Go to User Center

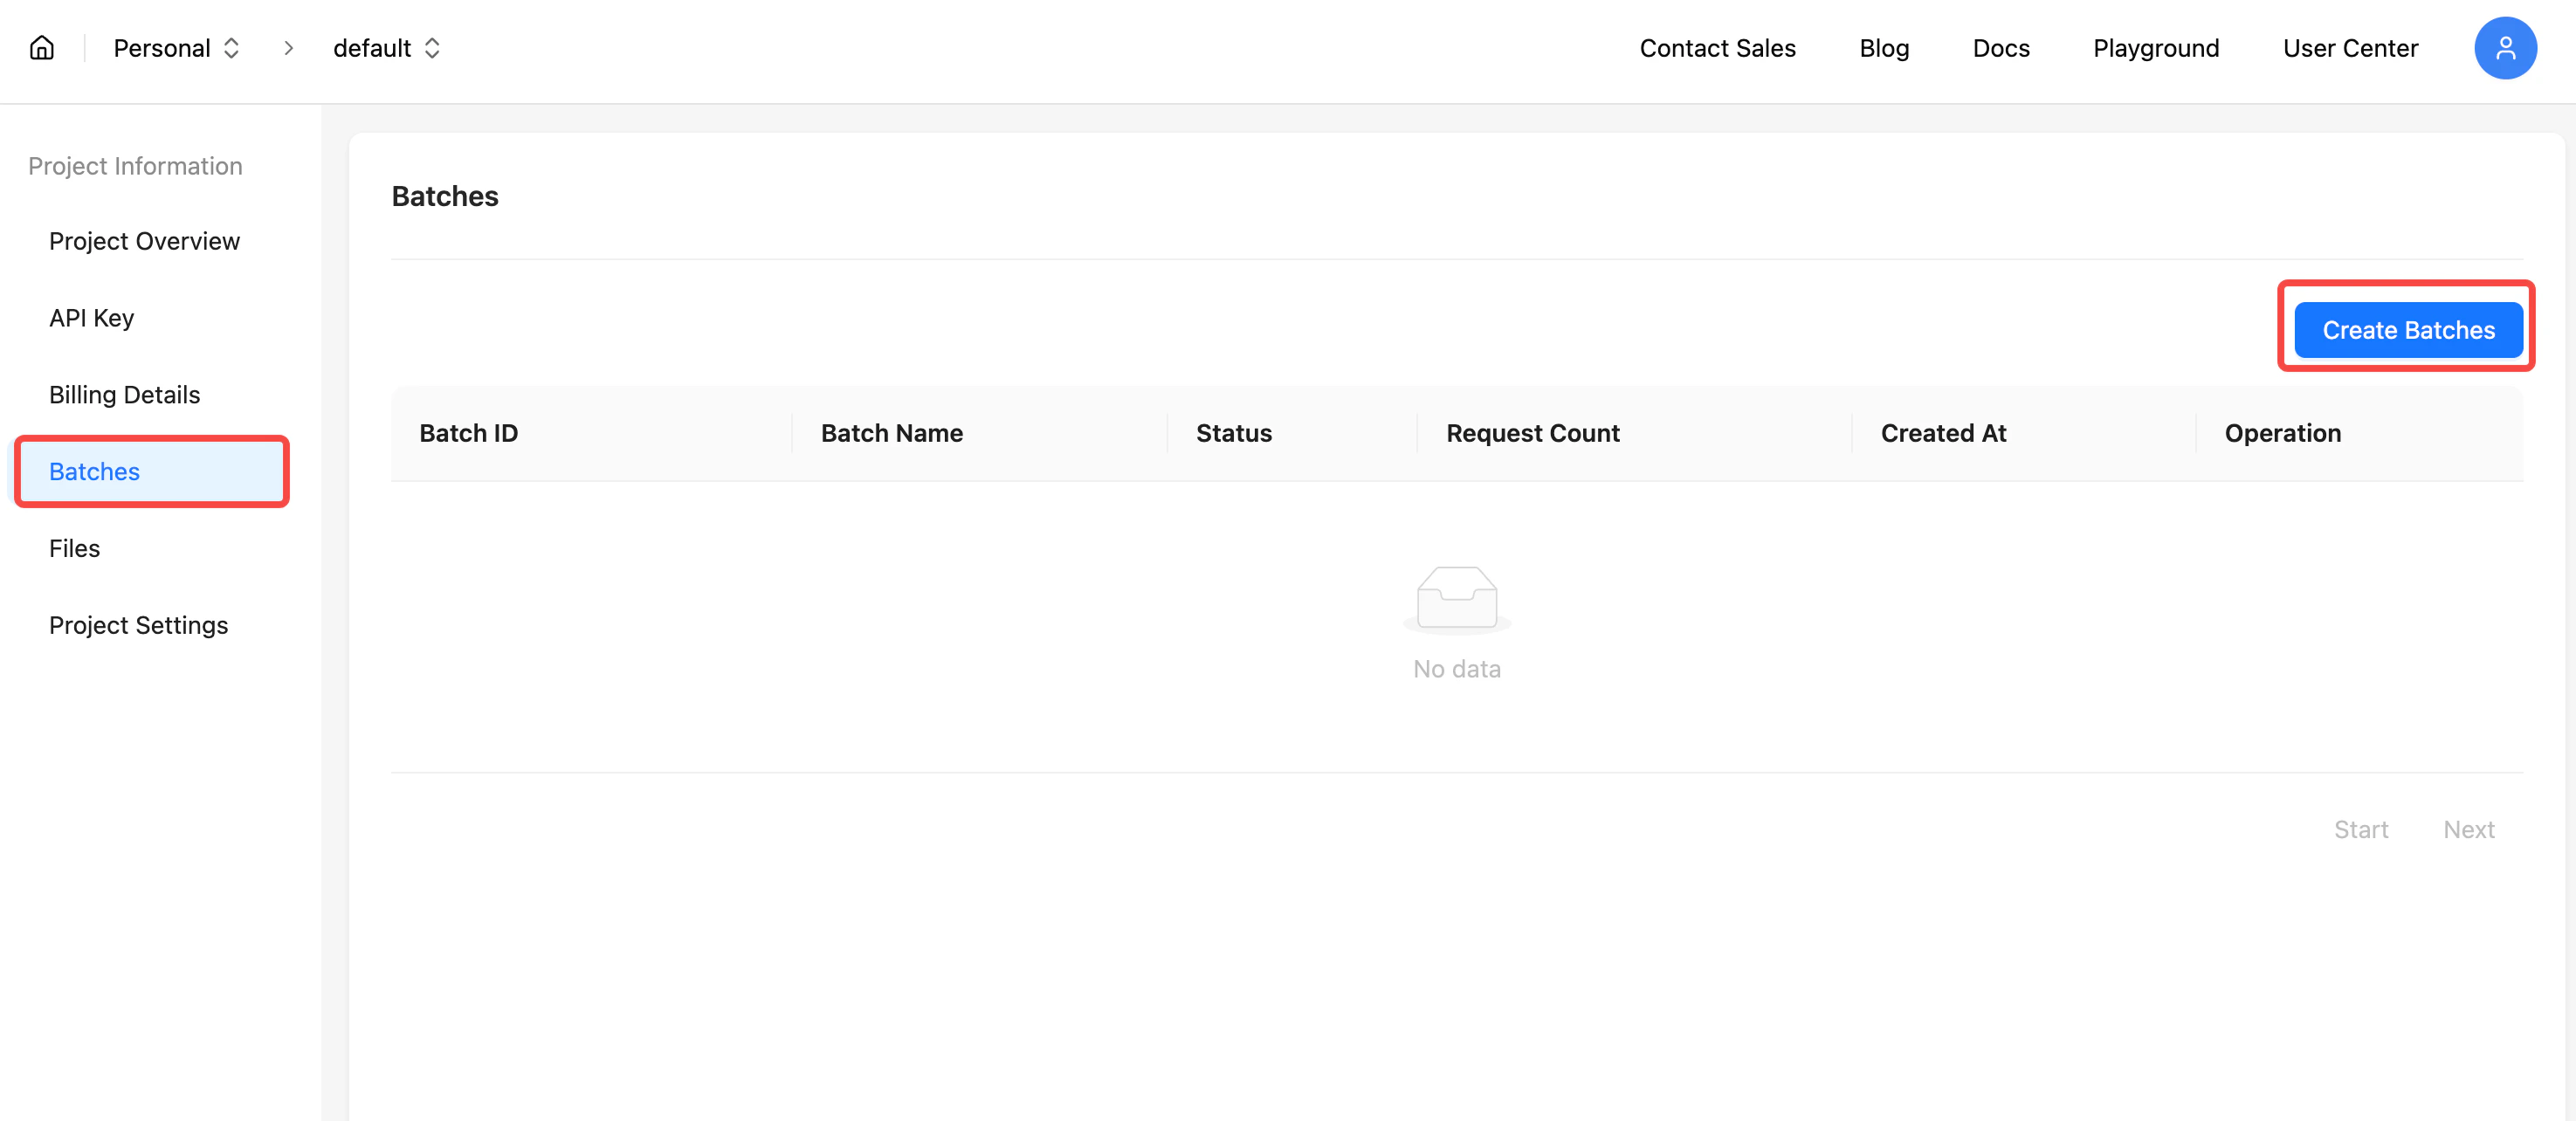(2349, 48)
